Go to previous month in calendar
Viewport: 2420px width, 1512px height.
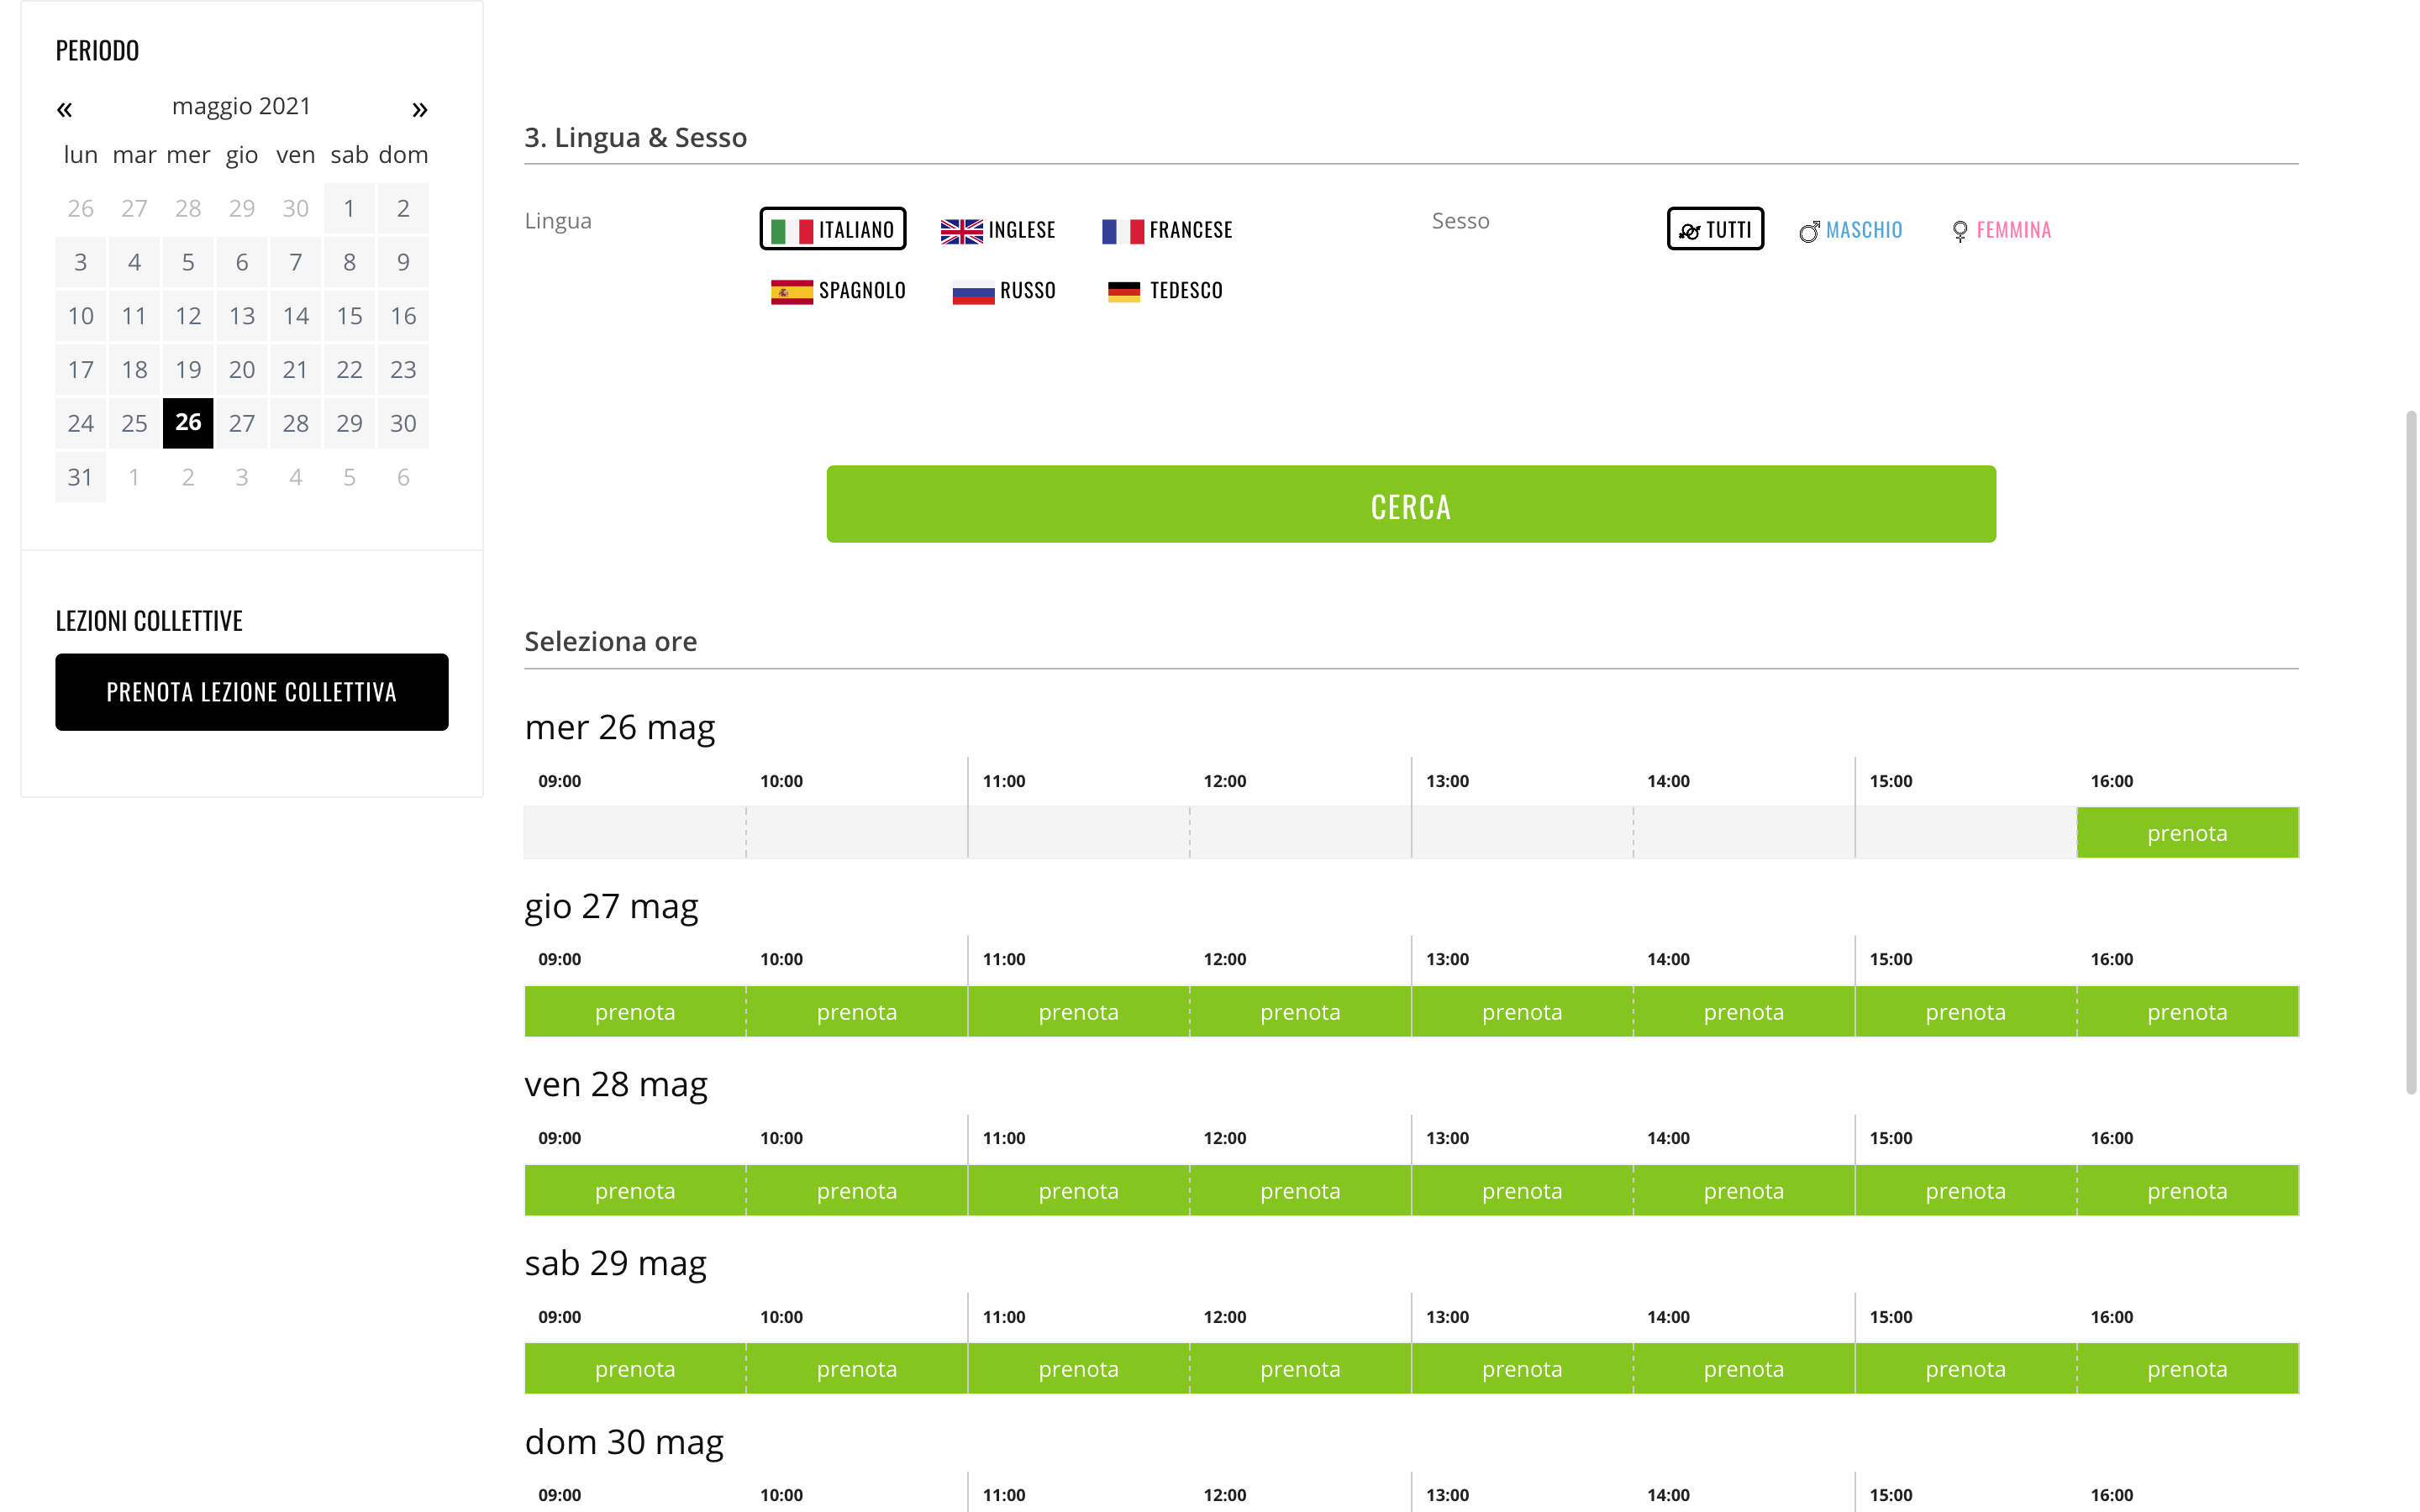pos(64,109)
